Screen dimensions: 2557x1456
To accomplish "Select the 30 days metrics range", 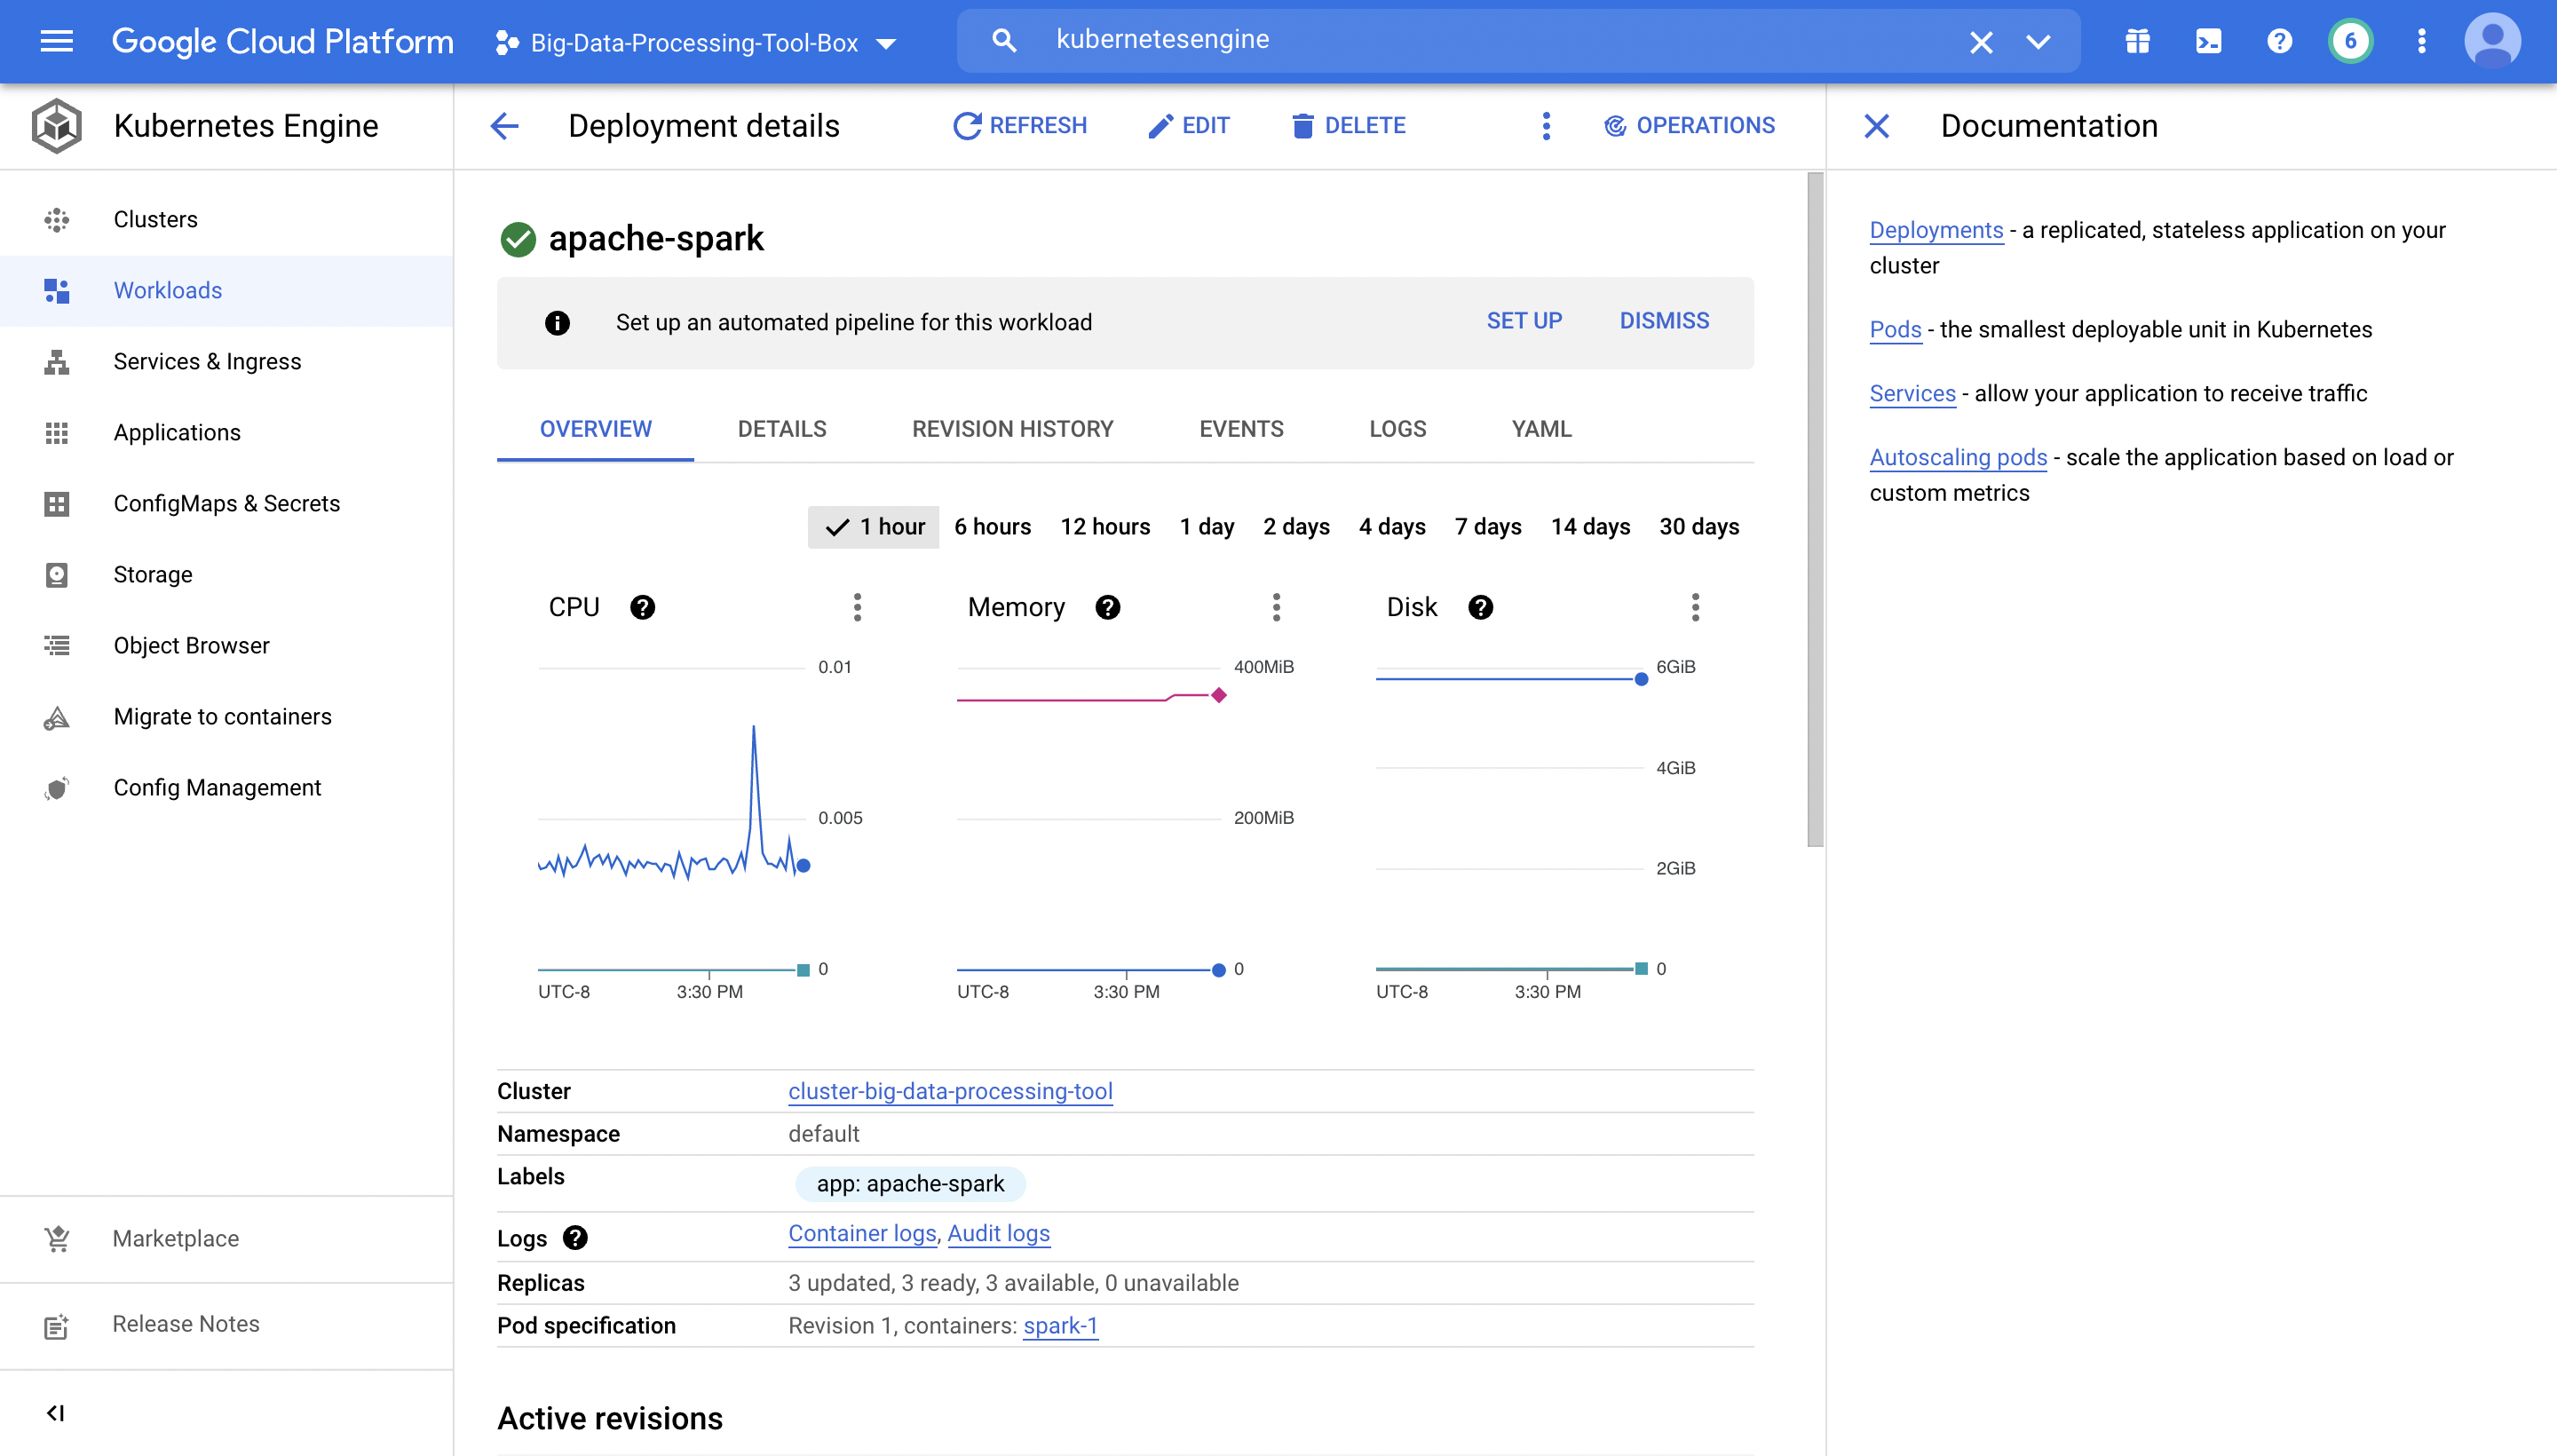I will [x=1697, y=526].
